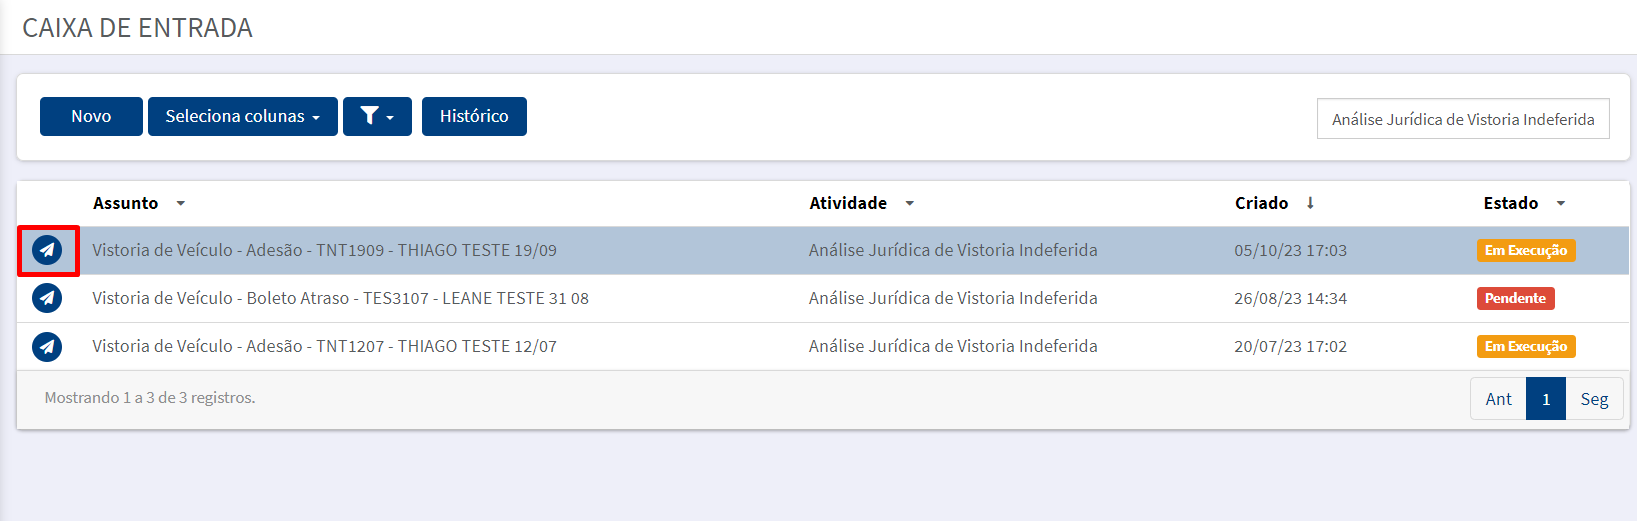Select the Boleto Atraso TES3107 row
This screenshot has width=1637, height=521.
823,298
